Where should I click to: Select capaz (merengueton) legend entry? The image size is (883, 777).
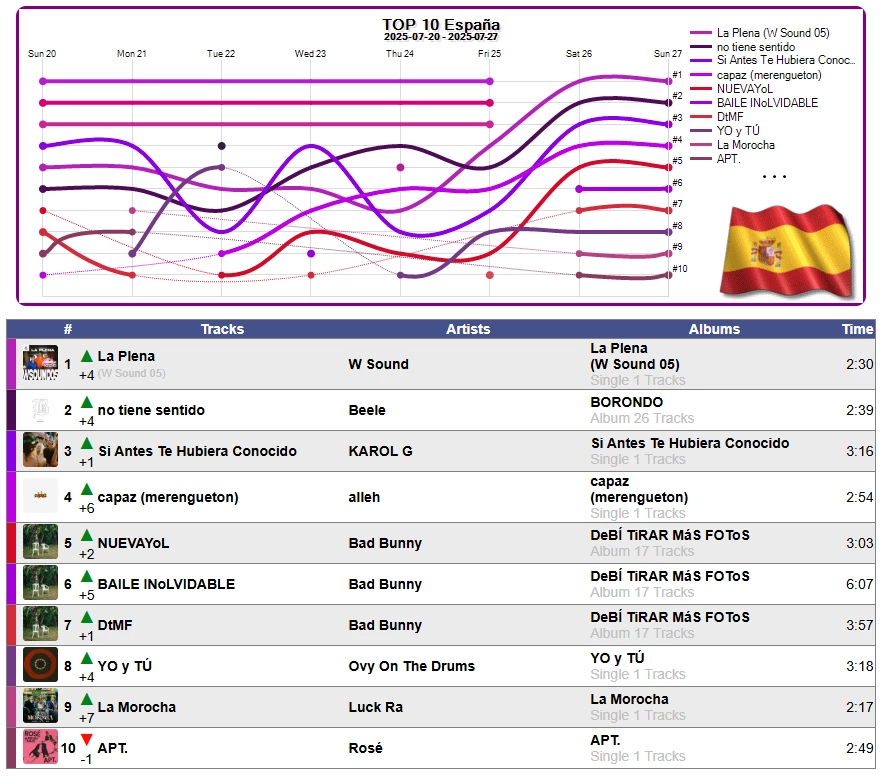(756, 75)
